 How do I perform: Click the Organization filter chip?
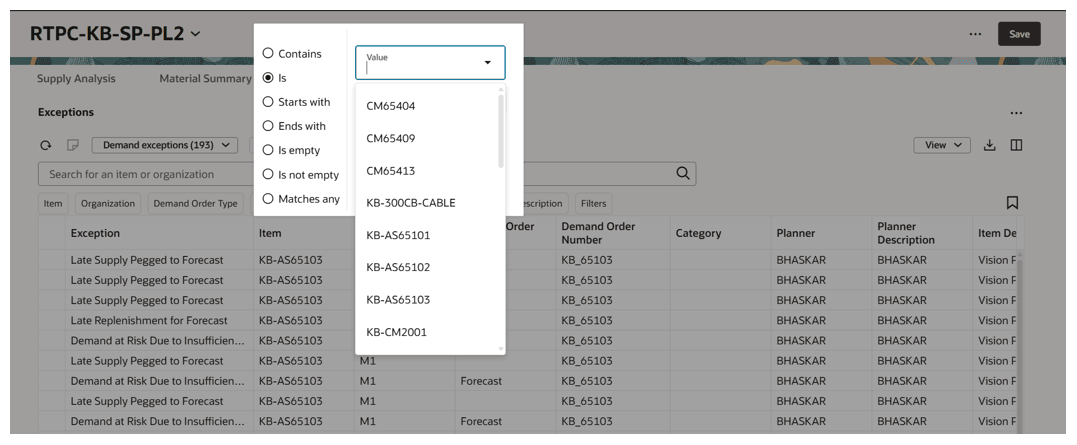point(108,203)
